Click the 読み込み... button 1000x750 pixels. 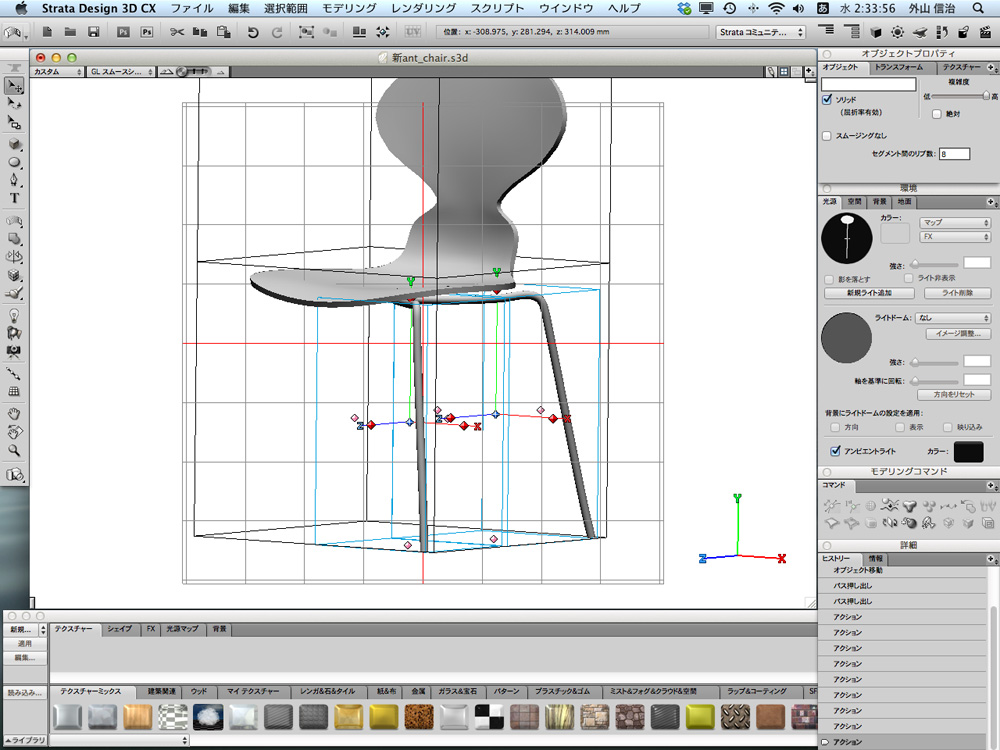point(25,693)
